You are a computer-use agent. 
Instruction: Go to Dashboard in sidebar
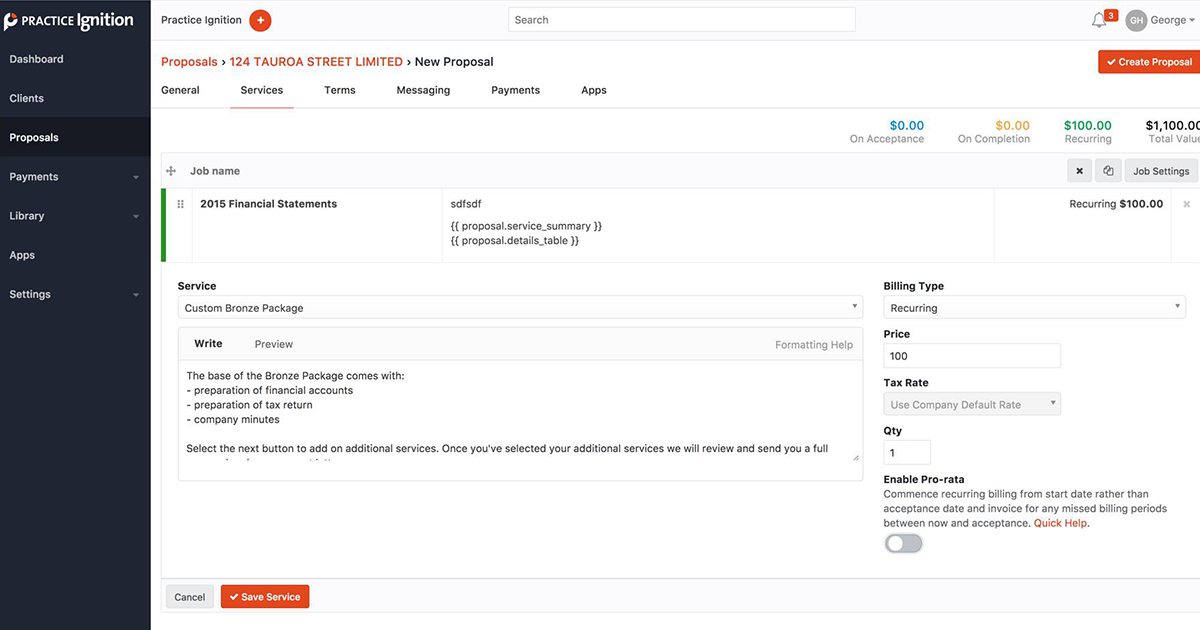(75, 59)
